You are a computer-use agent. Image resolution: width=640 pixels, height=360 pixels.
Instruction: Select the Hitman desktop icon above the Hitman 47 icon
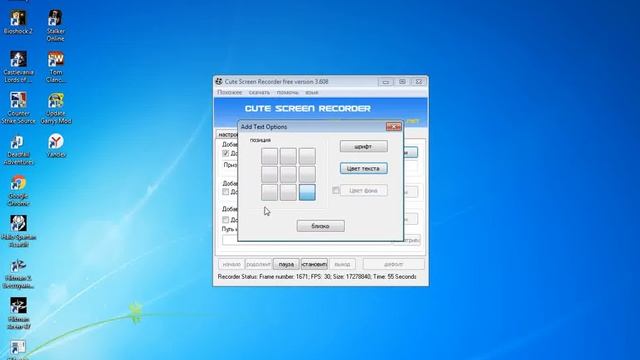18,273
